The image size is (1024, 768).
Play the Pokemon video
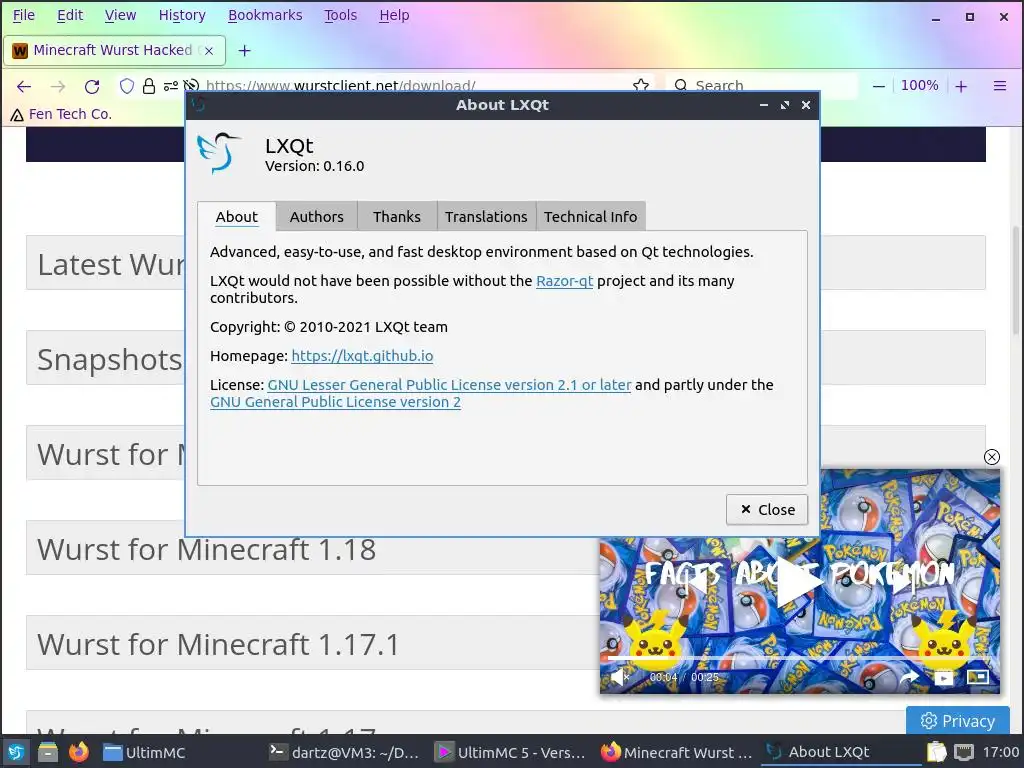(x=799, y=581)
